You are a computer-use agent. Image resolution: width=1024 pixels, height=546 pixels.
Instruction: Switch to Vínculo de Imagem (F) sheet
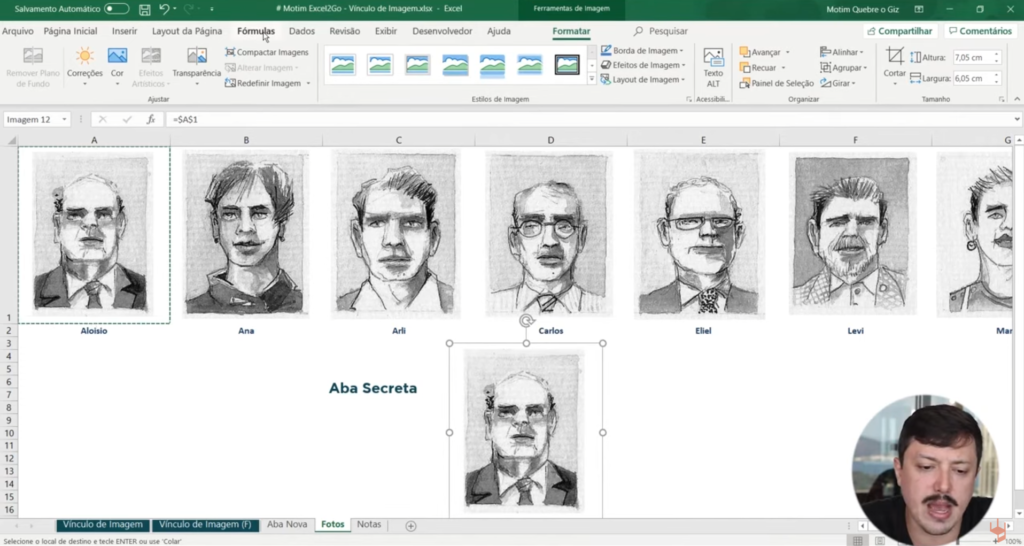[205, 524]
